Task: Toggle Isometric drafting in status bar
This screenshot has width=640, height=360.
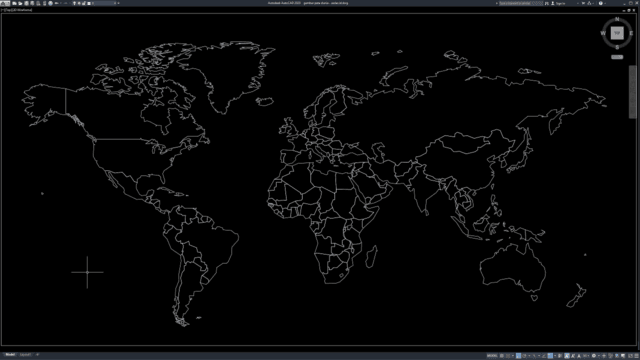Action: [x=534, y=356]
